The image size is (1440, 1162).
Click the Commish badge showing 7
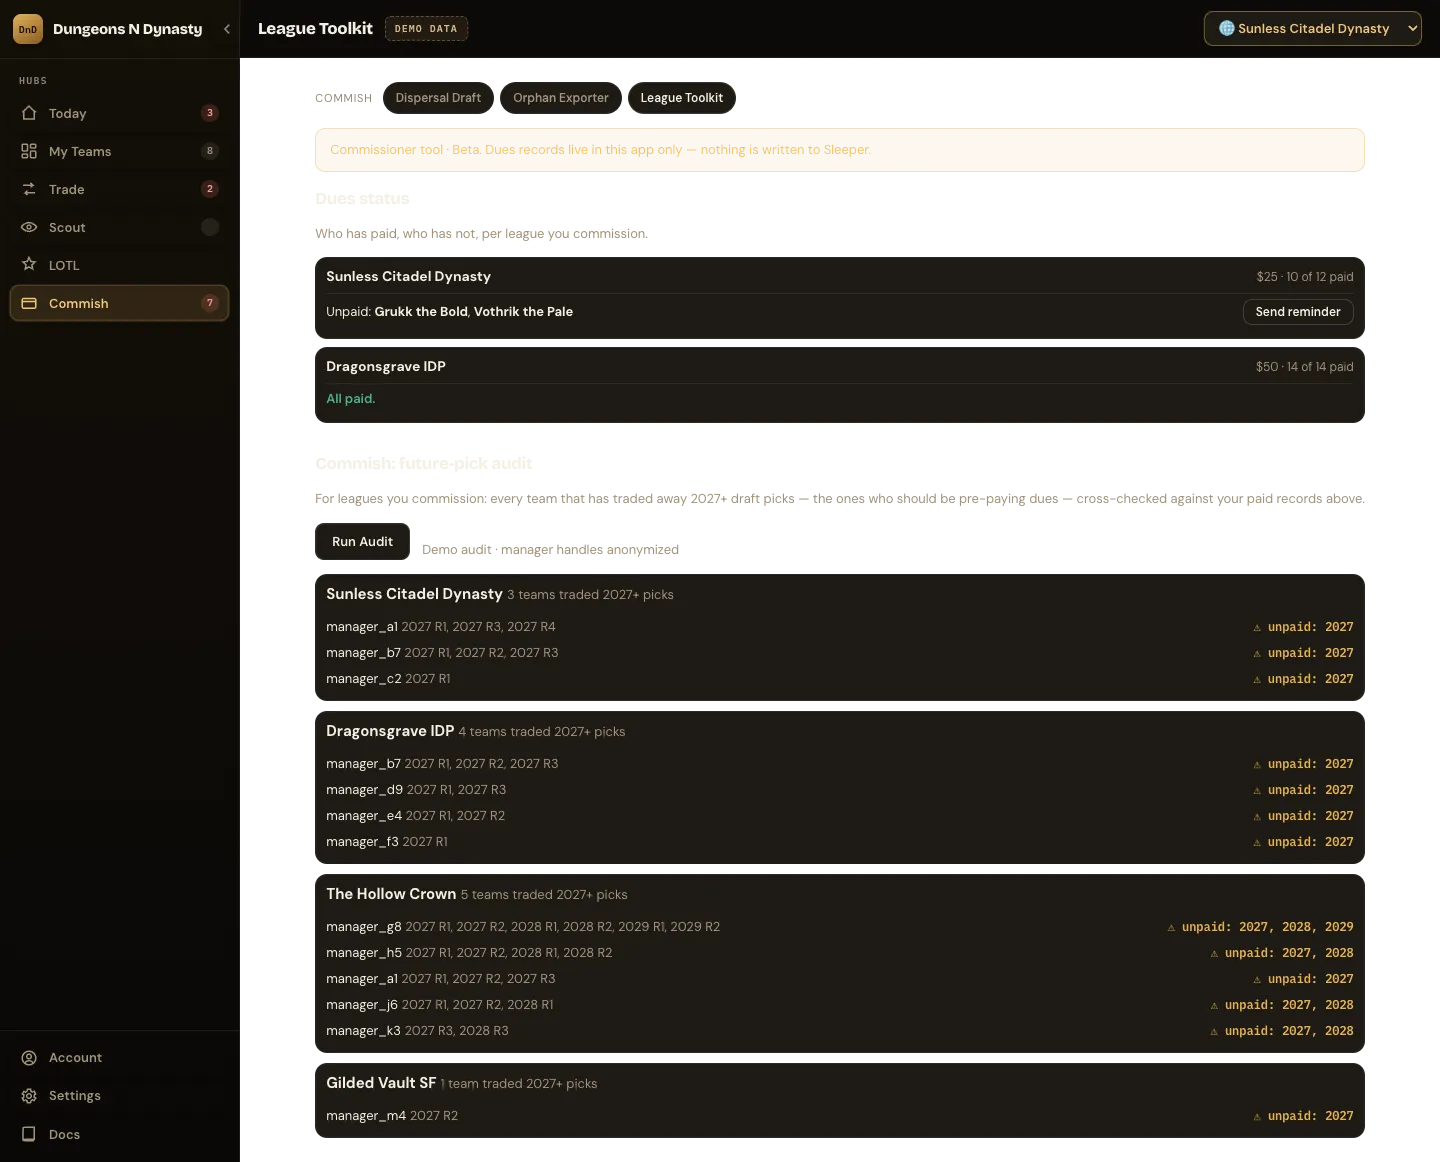point(210,303)
